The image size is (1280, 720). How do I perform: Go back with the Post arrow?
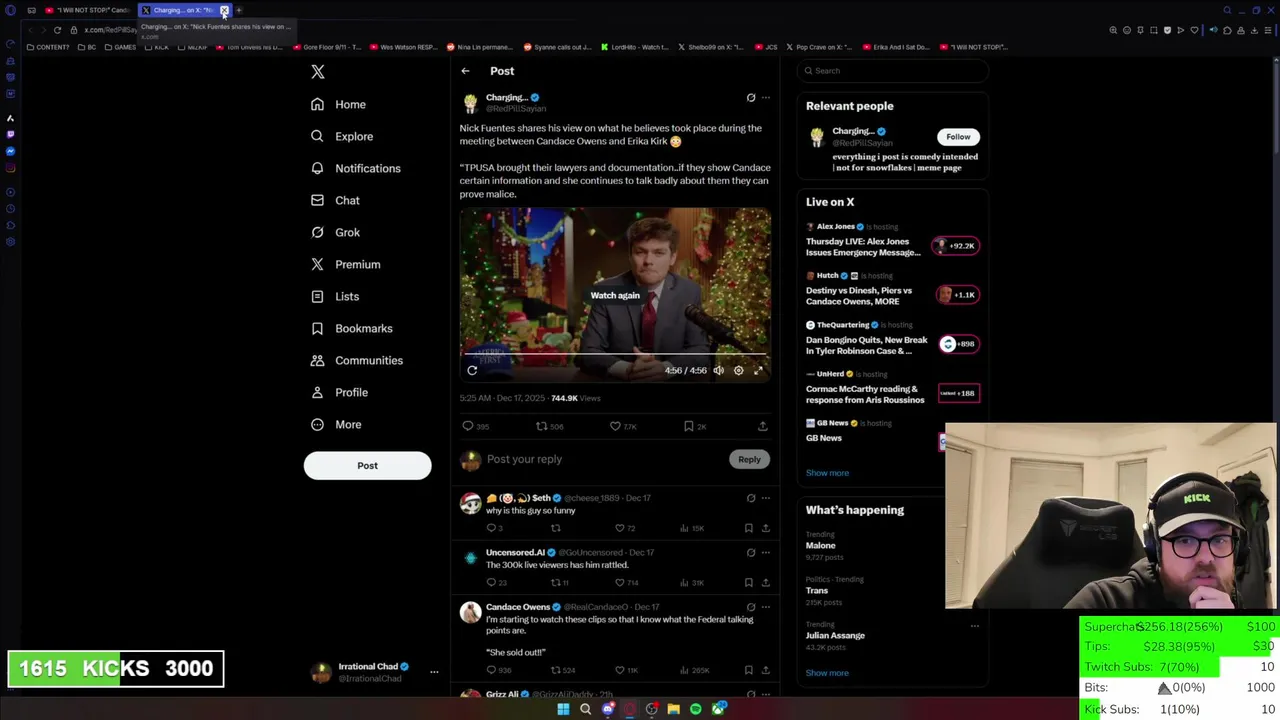coord(465,71)
